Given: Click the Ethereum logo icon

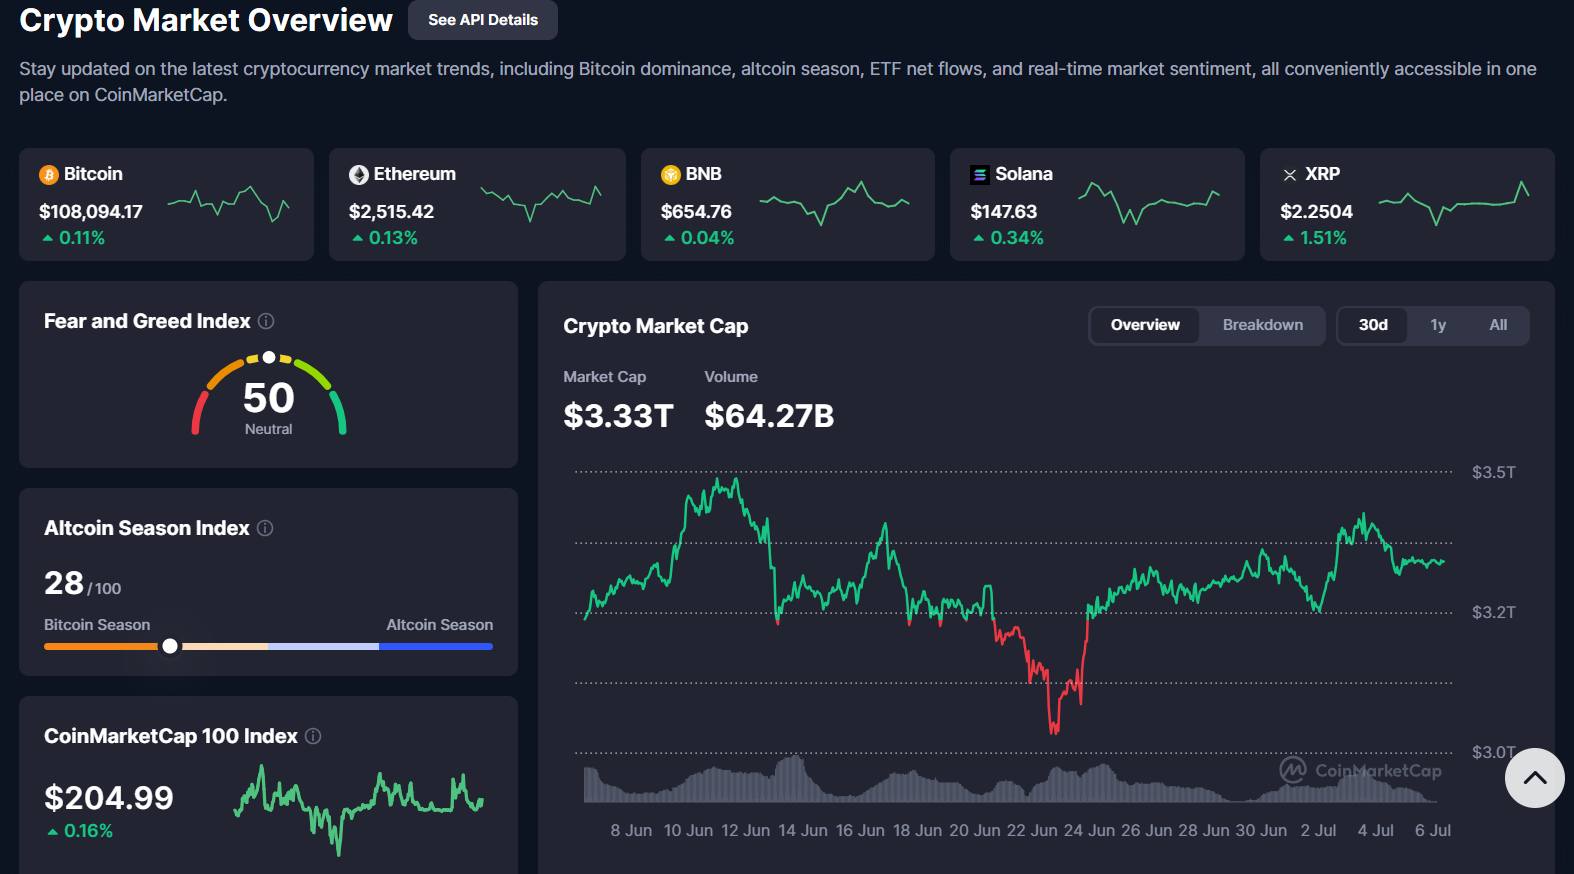Looking at the screenshot, I should 359,175.
